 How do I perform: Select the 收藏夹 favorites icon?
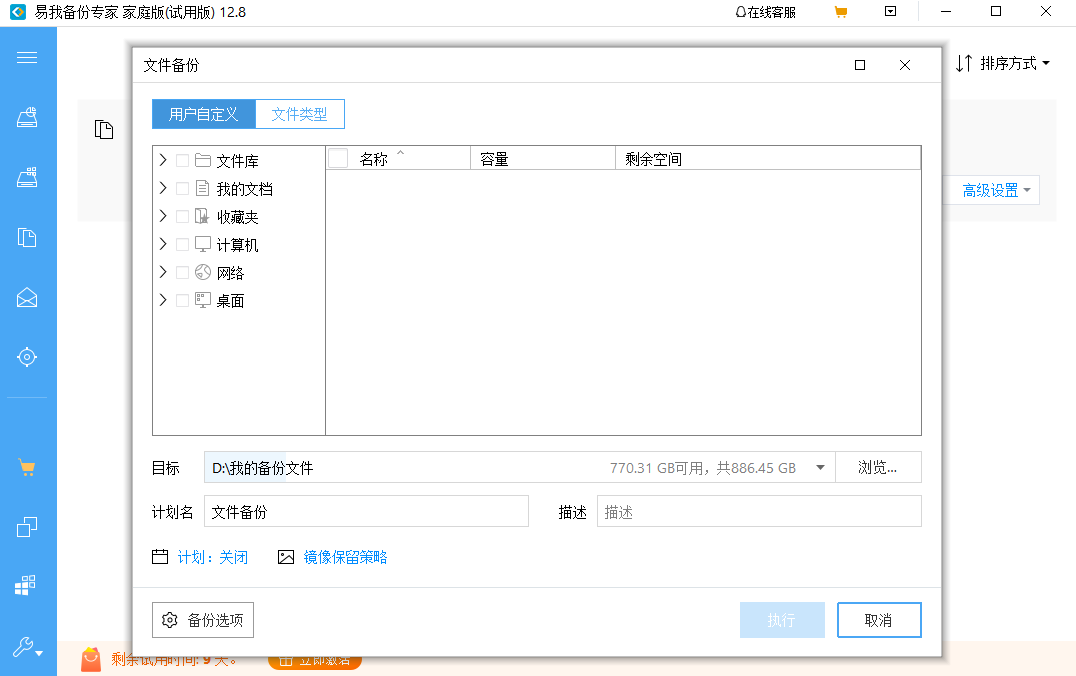coord(202,216)
